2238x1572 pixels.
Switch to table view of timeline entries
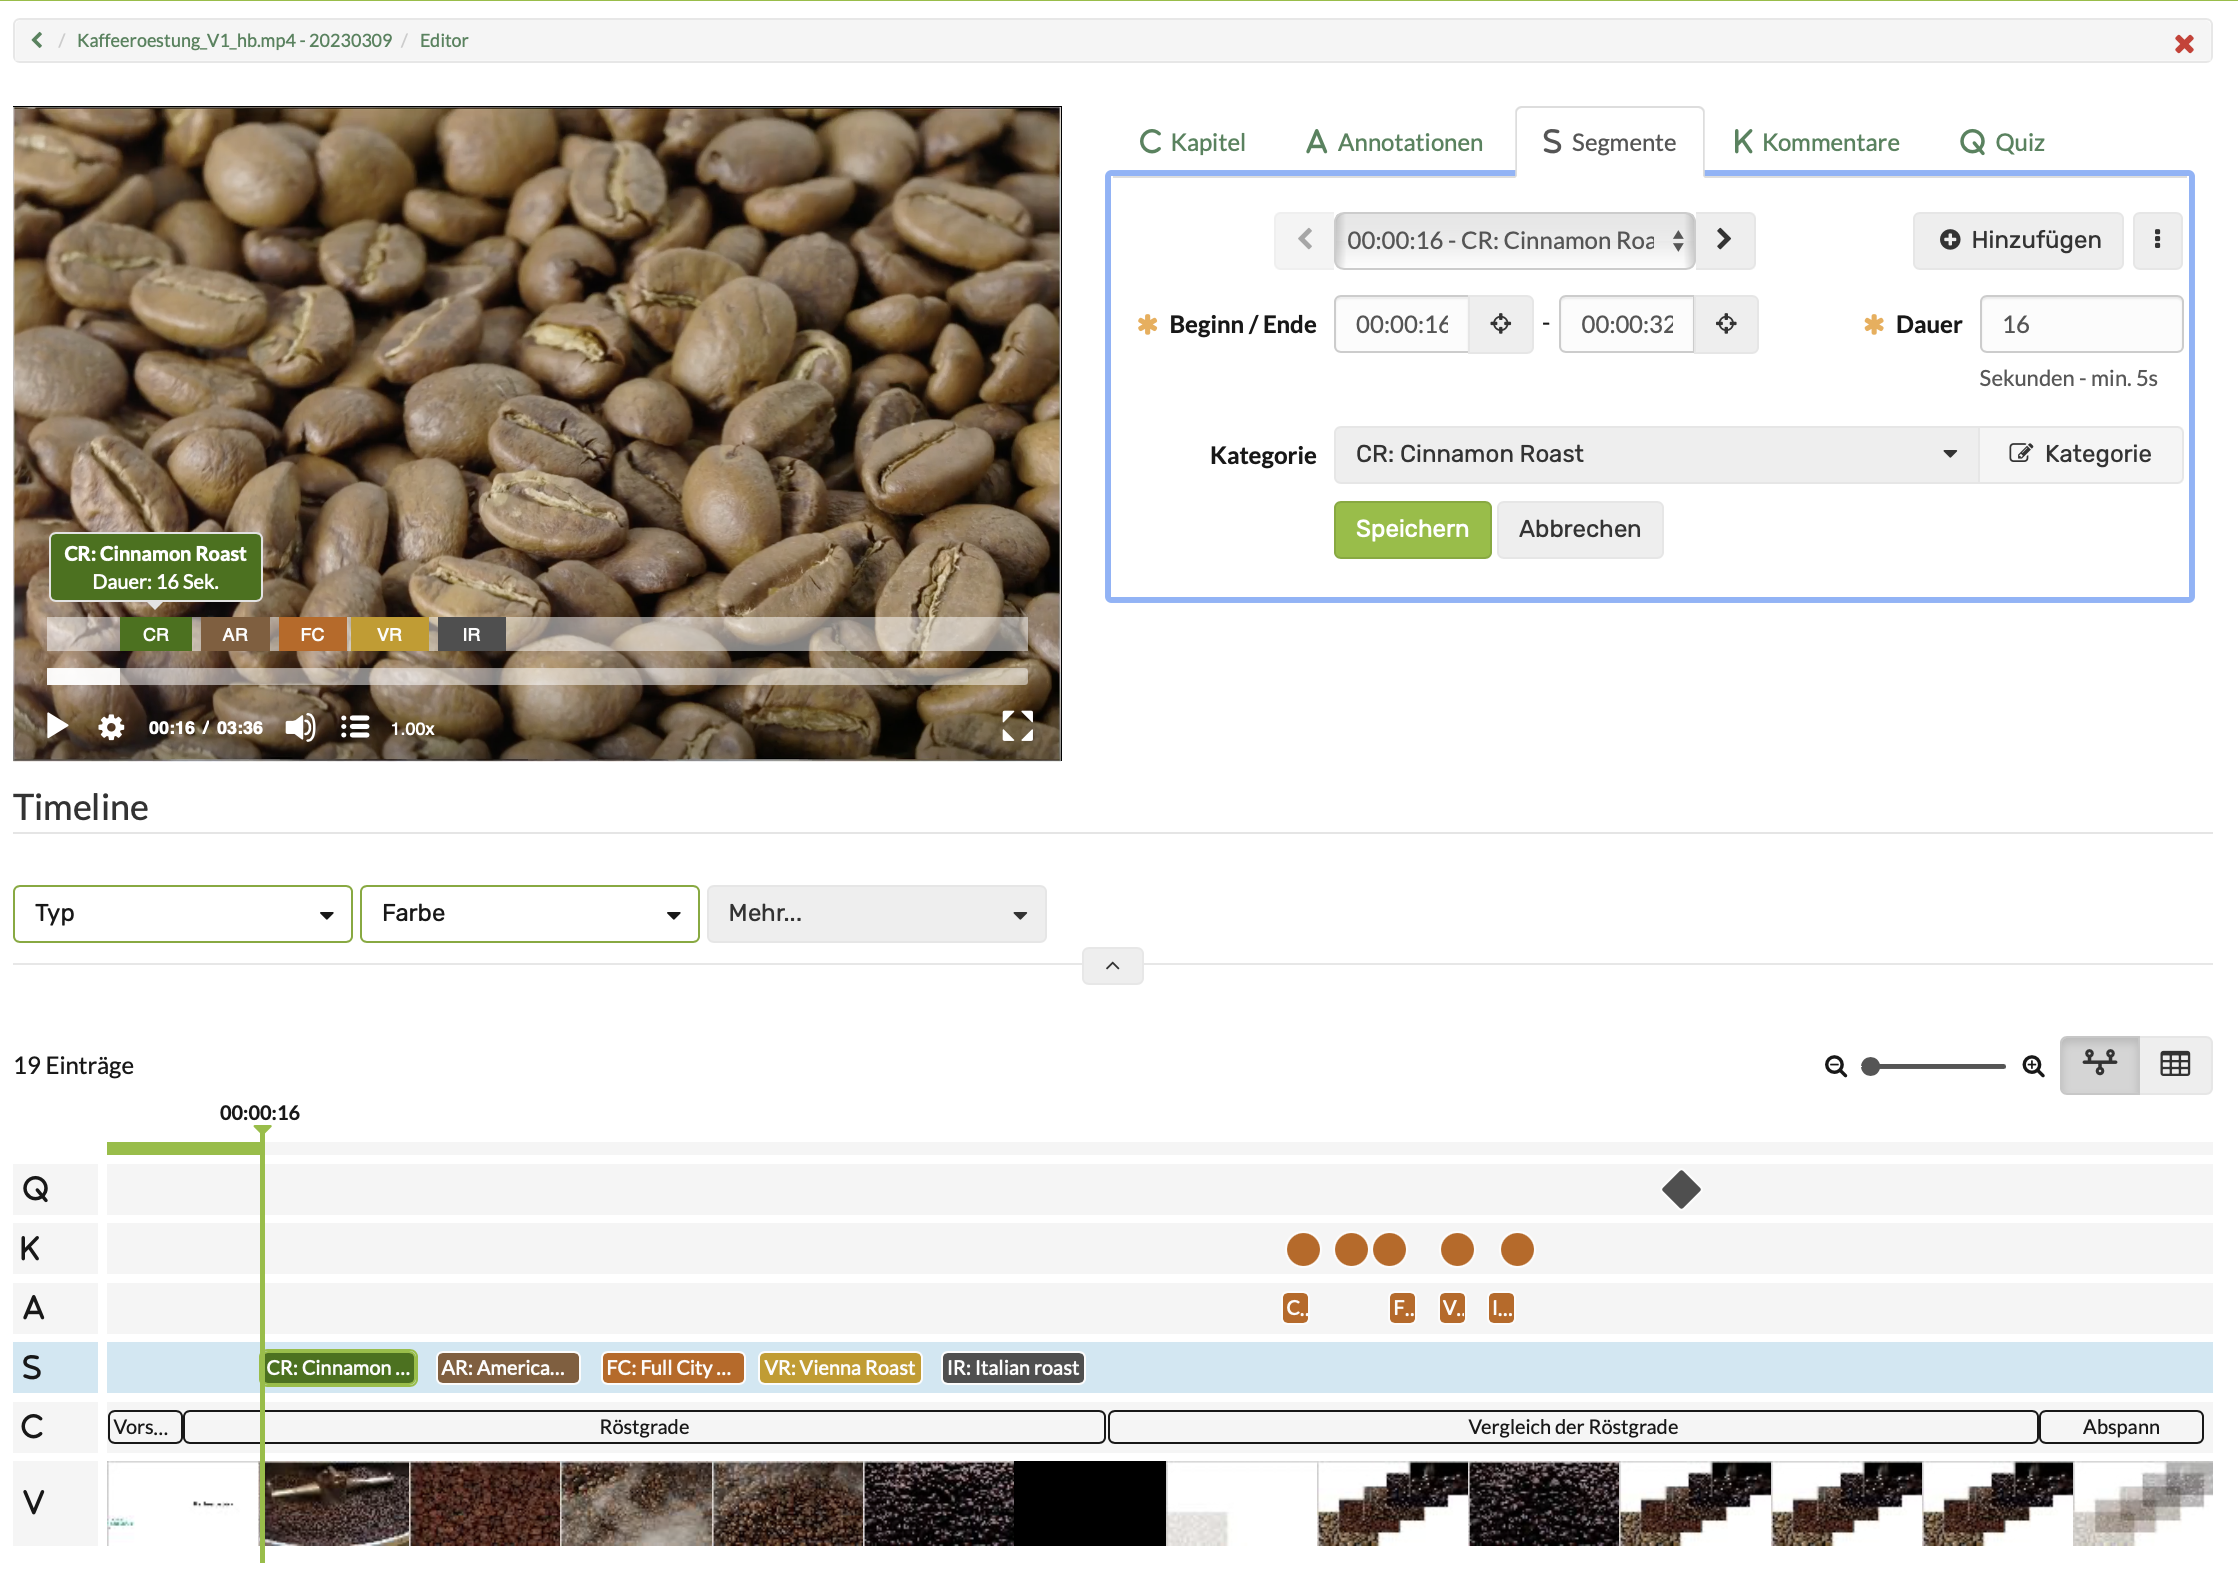[2176, 1065]
